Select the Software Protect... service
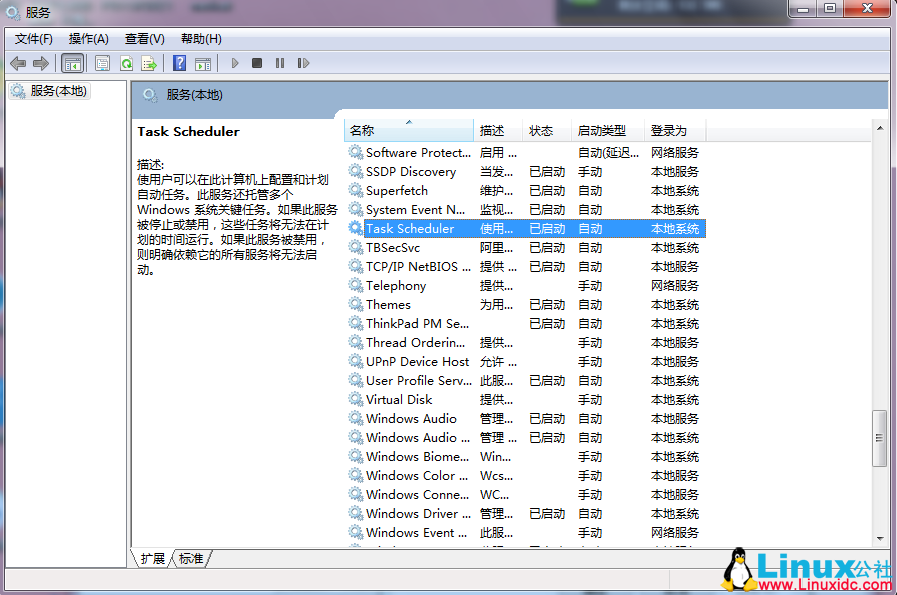Viewport: 897px width, 595px height. point(419,152)
